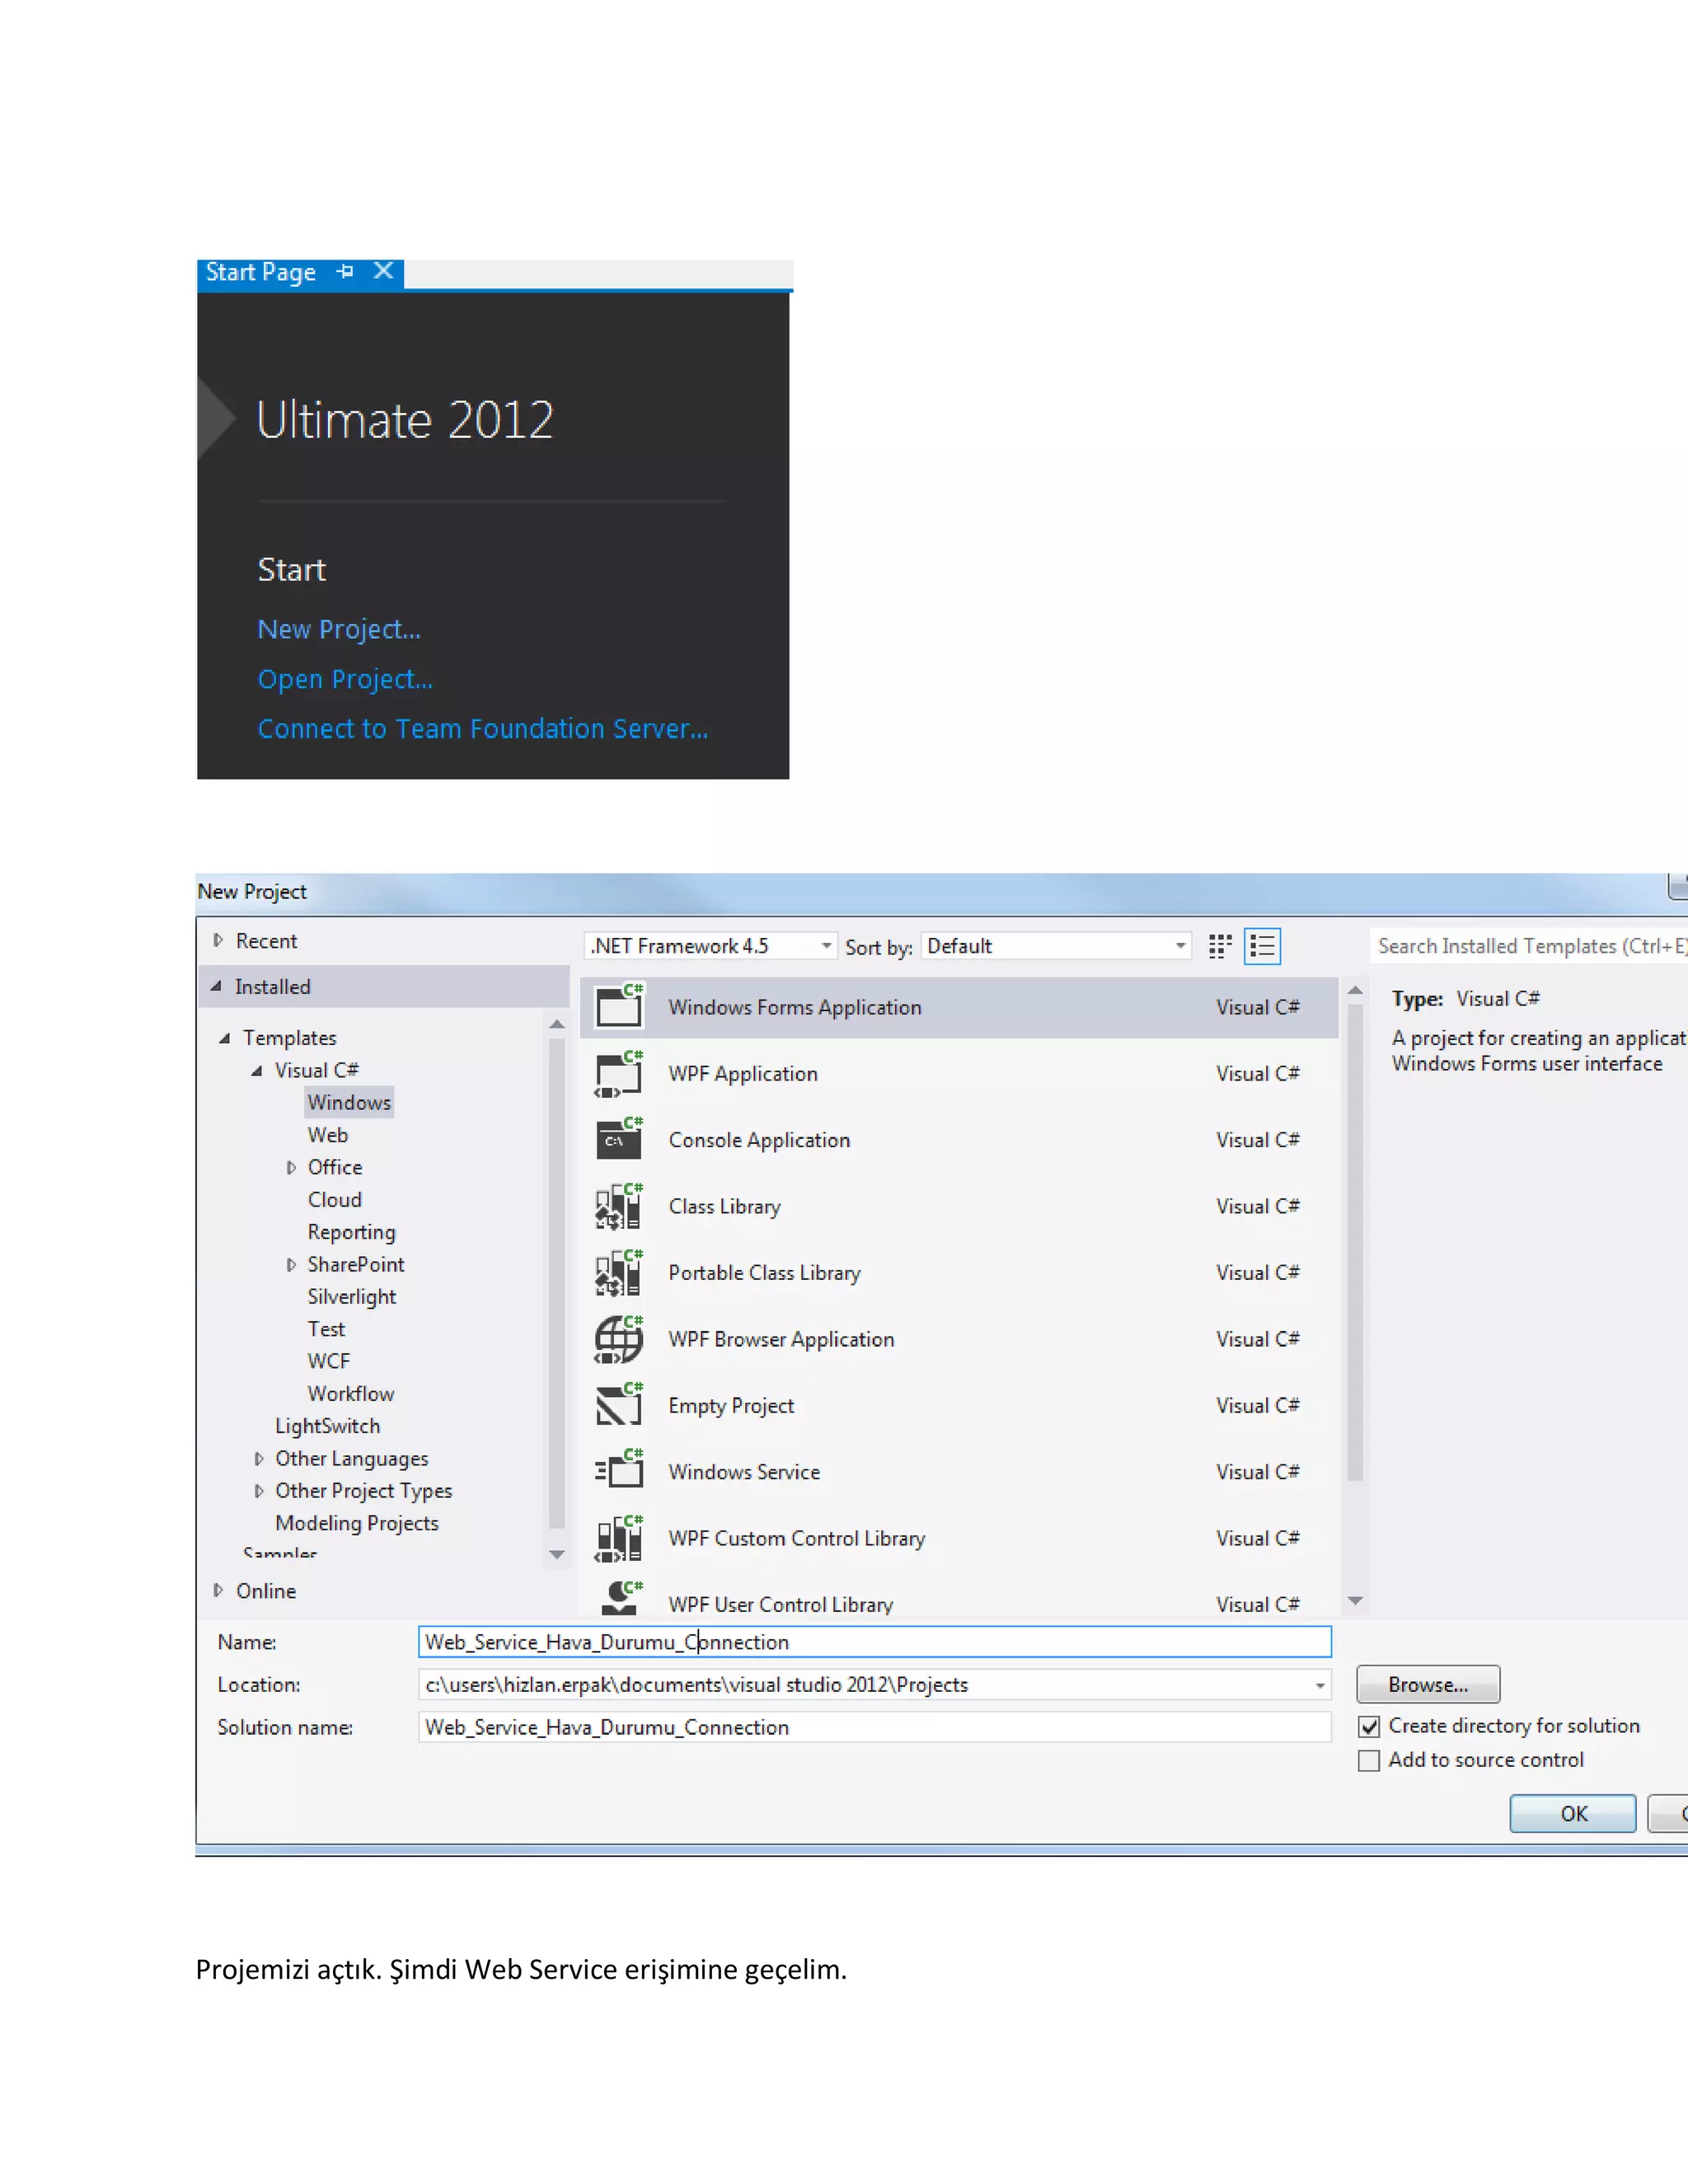This screenshot has width=1688, height=2184.
Task: Select the Web category under Visual C#
Action: click(x=327, y=1135)
